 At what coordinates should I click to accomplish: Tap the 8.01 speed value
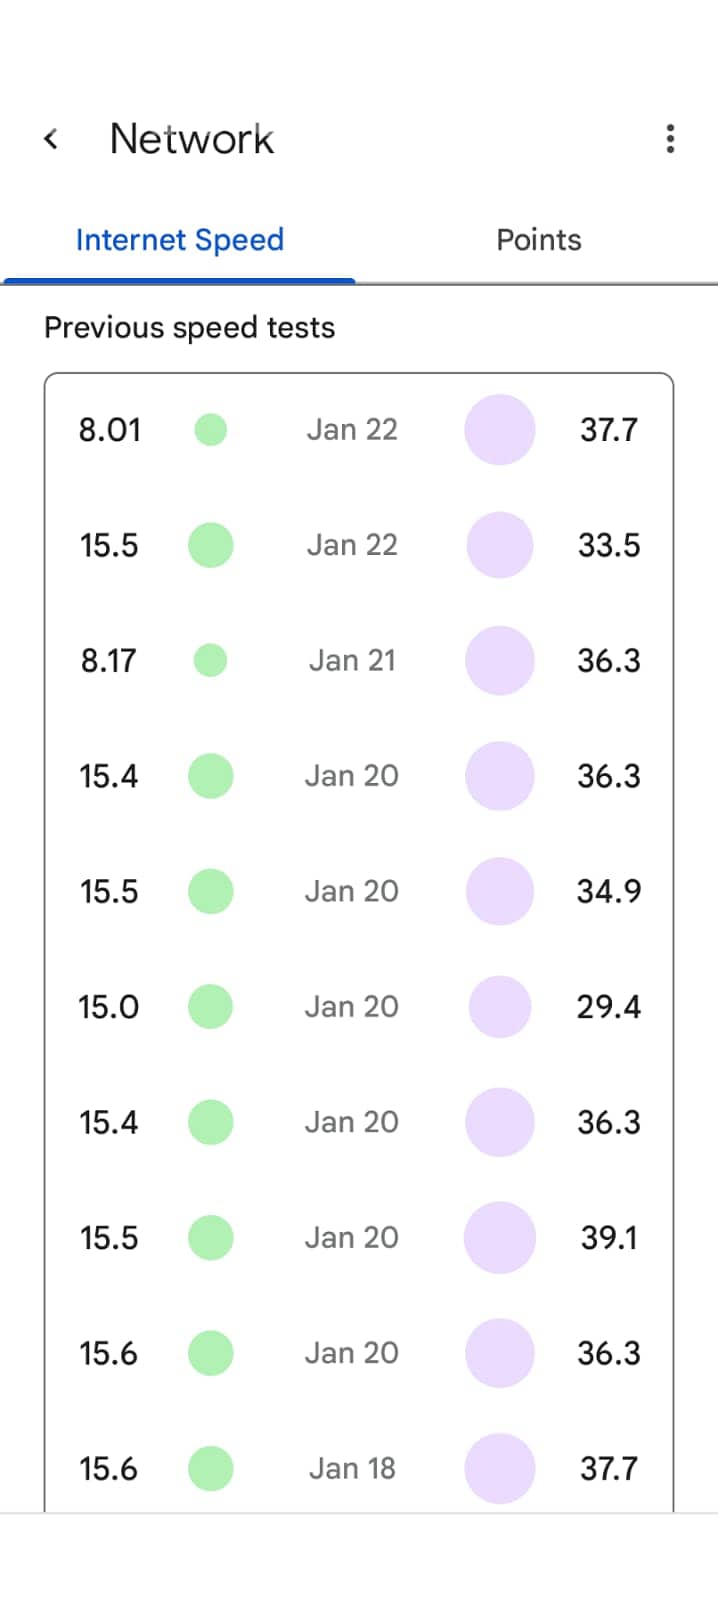pos(110,430)
